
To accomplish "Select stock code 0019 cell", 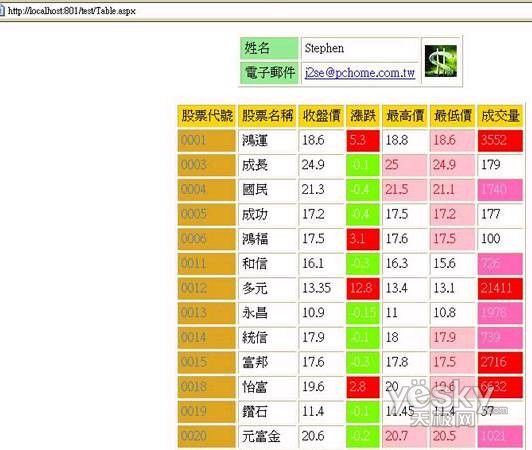I will click(207, 412).
